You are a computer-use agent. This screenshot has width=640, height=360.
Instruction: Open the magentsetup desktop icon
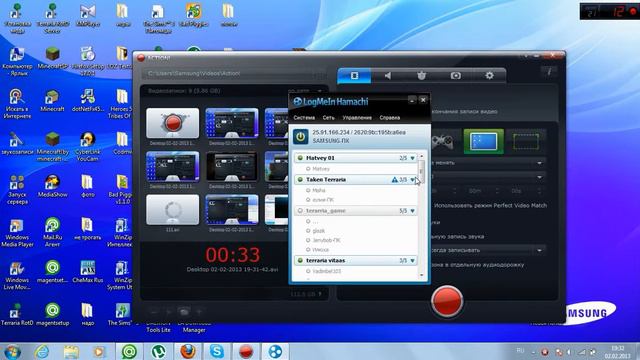click(53, 315)
